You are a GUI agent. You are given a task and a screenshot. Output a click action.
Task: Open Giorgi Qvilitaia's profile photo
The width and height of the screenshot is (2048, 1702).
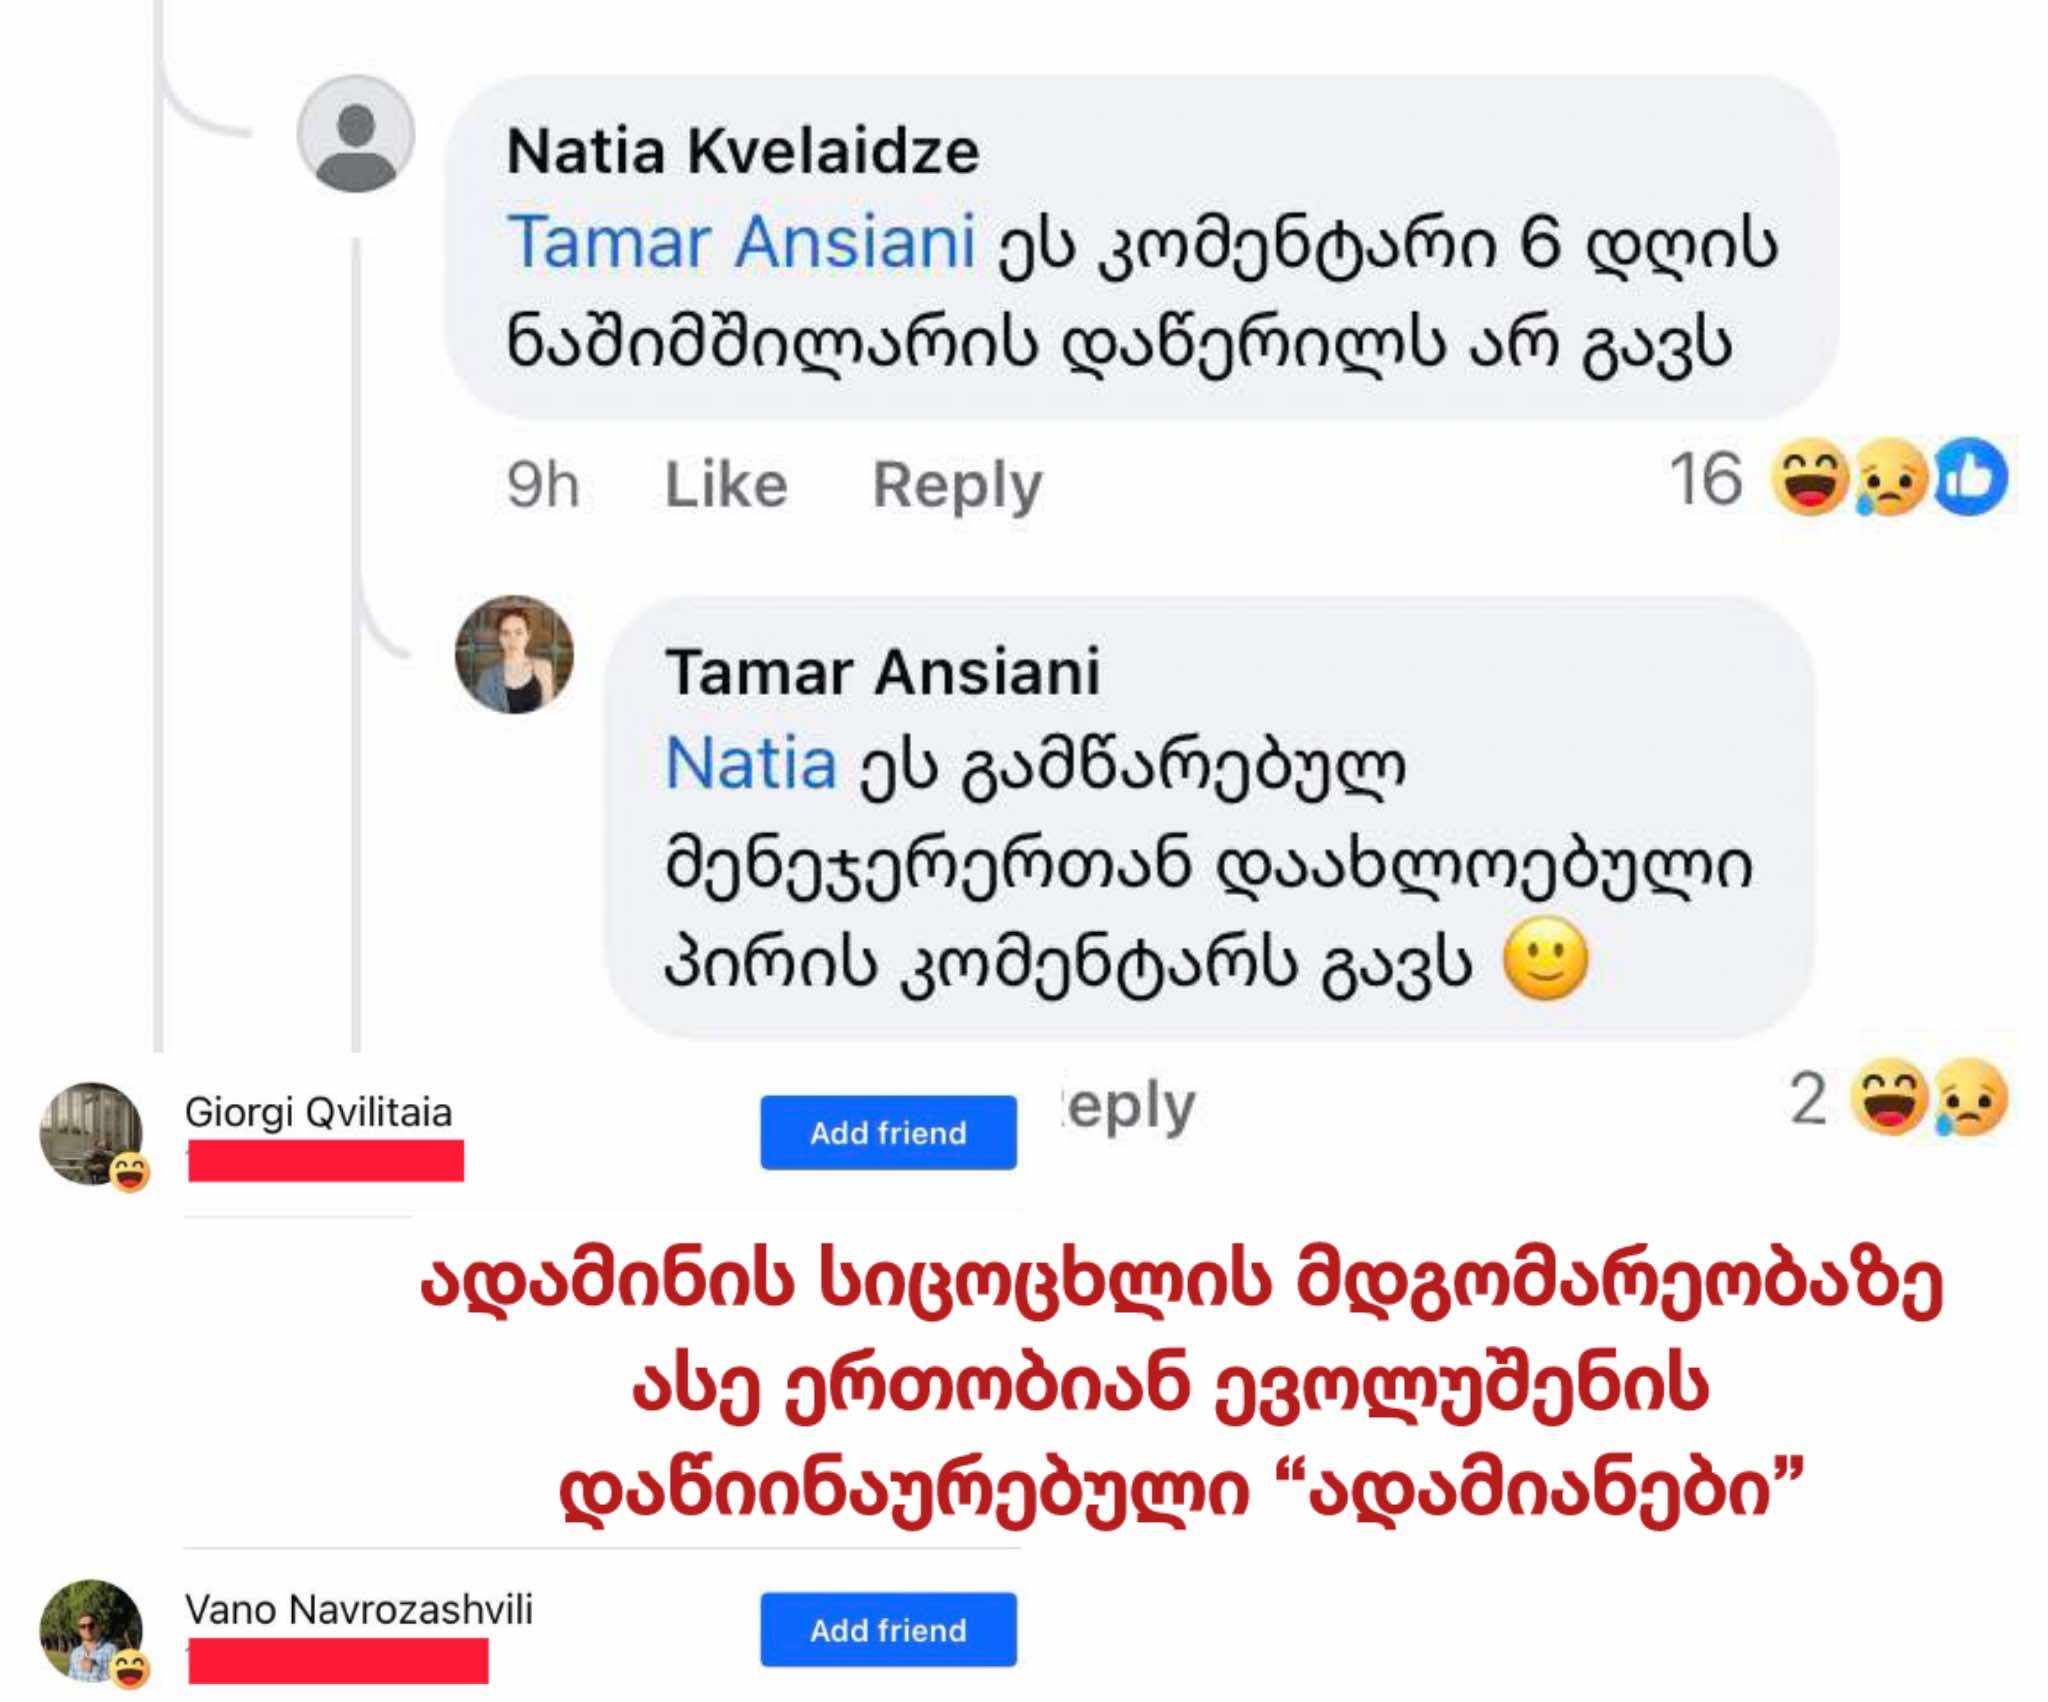point(91,1133)
